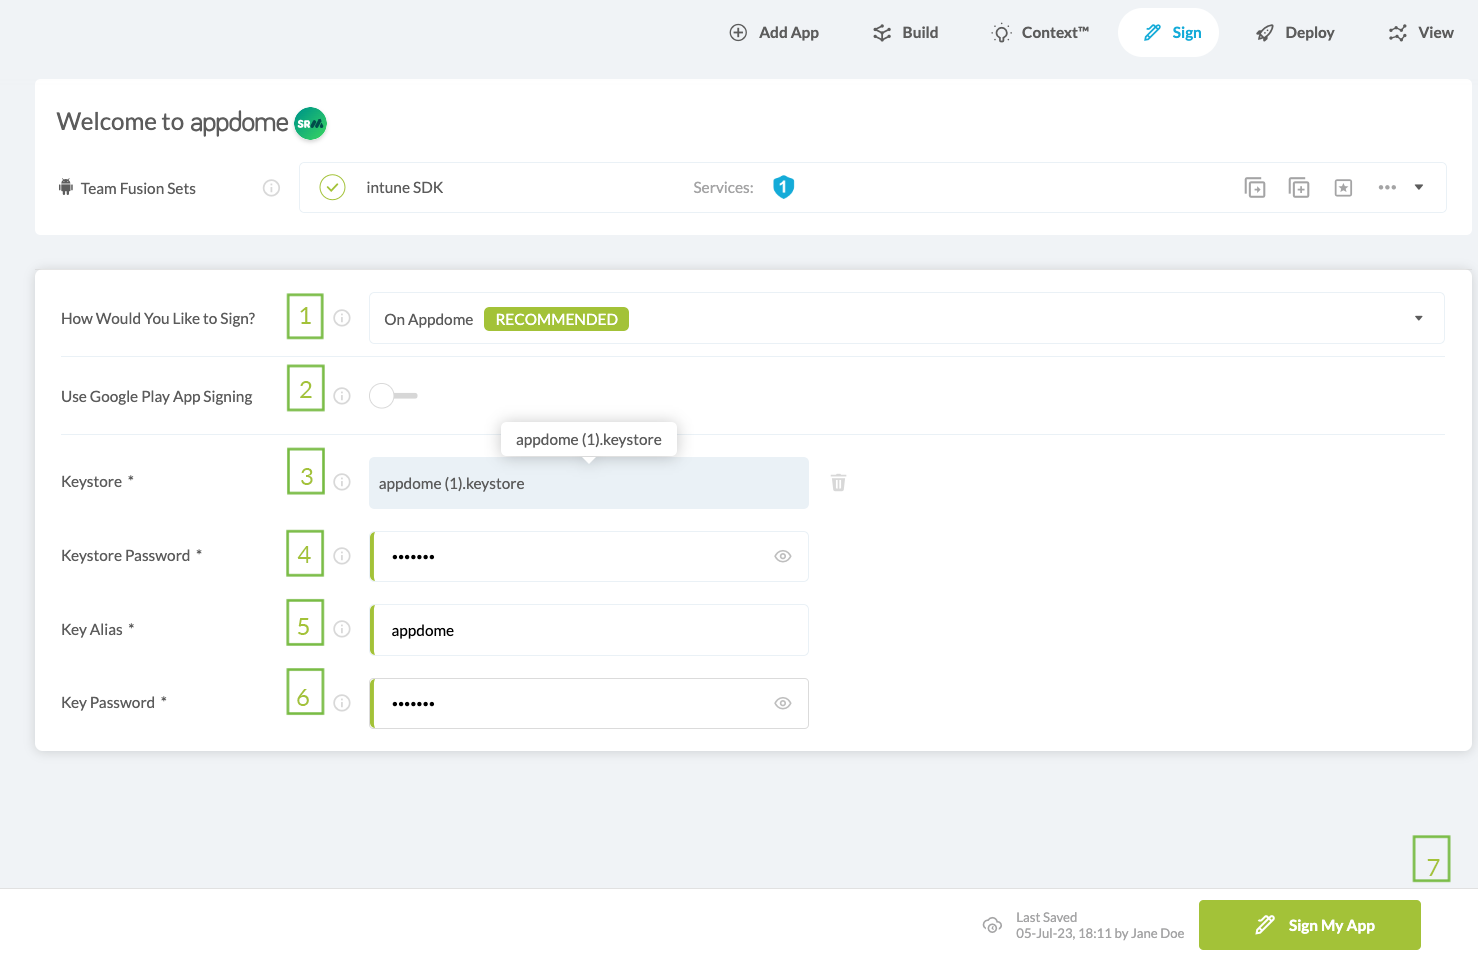This screenshot has width=1478, height=956.
Task: Click the Last Saved cloud icon
Action: click(992, 925)
